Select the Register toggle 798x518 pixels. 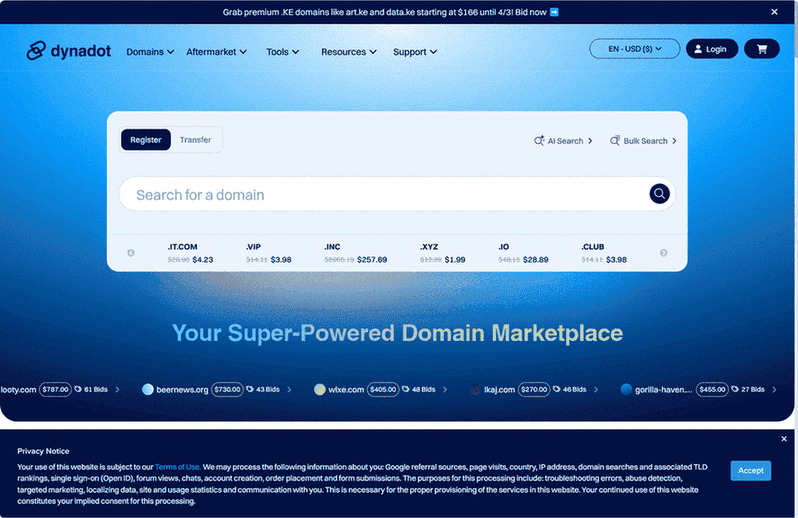pos(146,140)
